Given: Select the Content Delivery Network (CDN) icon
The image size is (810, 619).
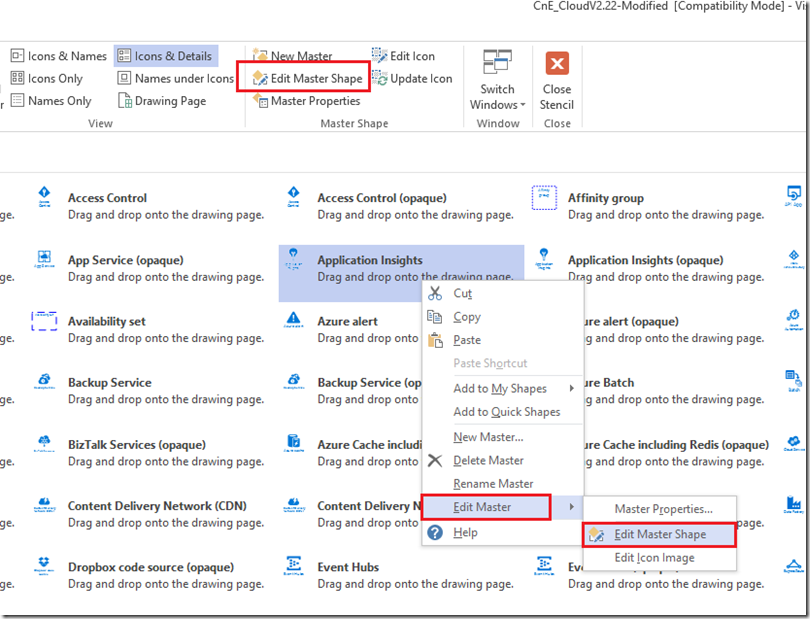Looking at the screenshot, I should 44,504.
